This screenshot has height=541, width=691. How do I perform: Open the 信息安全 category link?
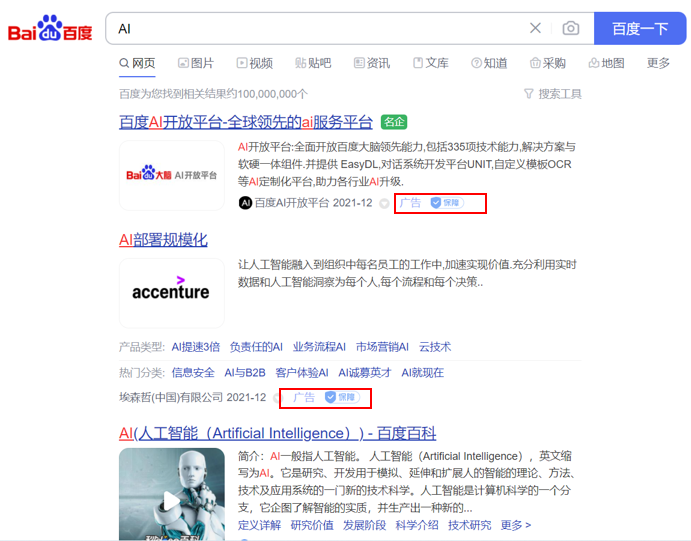[193, 373]
